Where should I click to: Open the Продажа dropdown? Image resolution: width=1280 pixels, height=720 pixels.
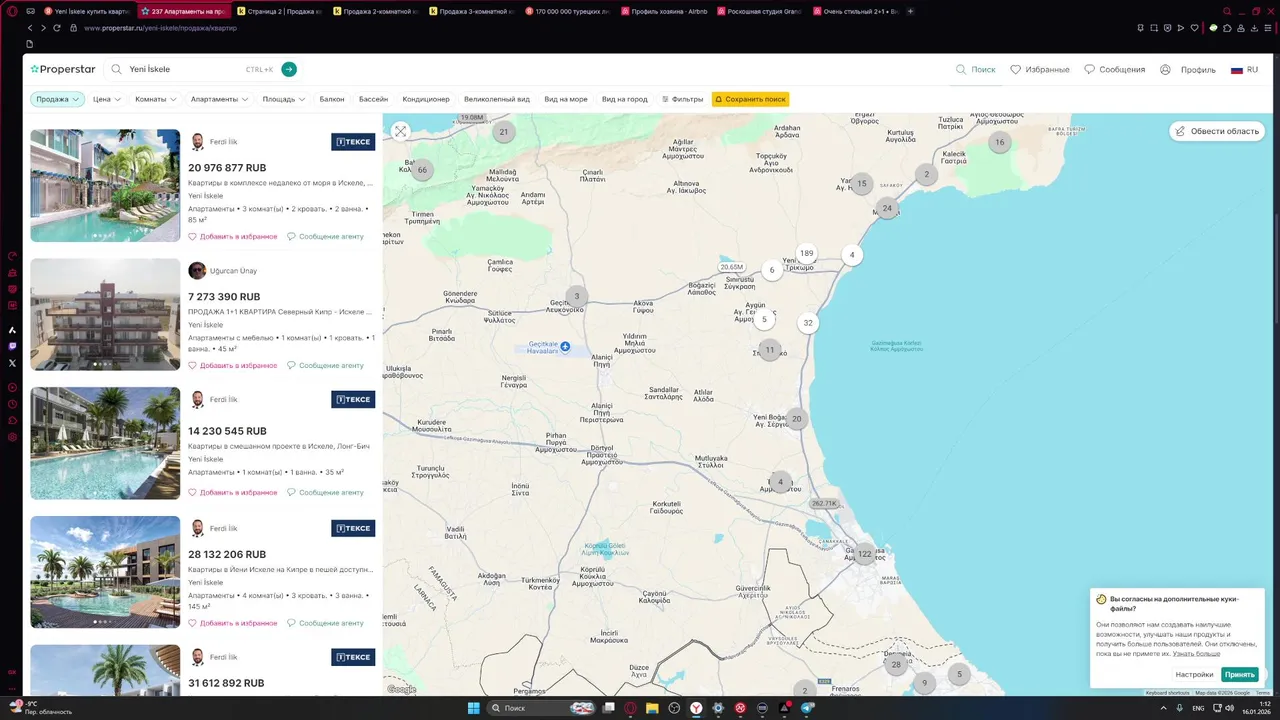[57, 99]
